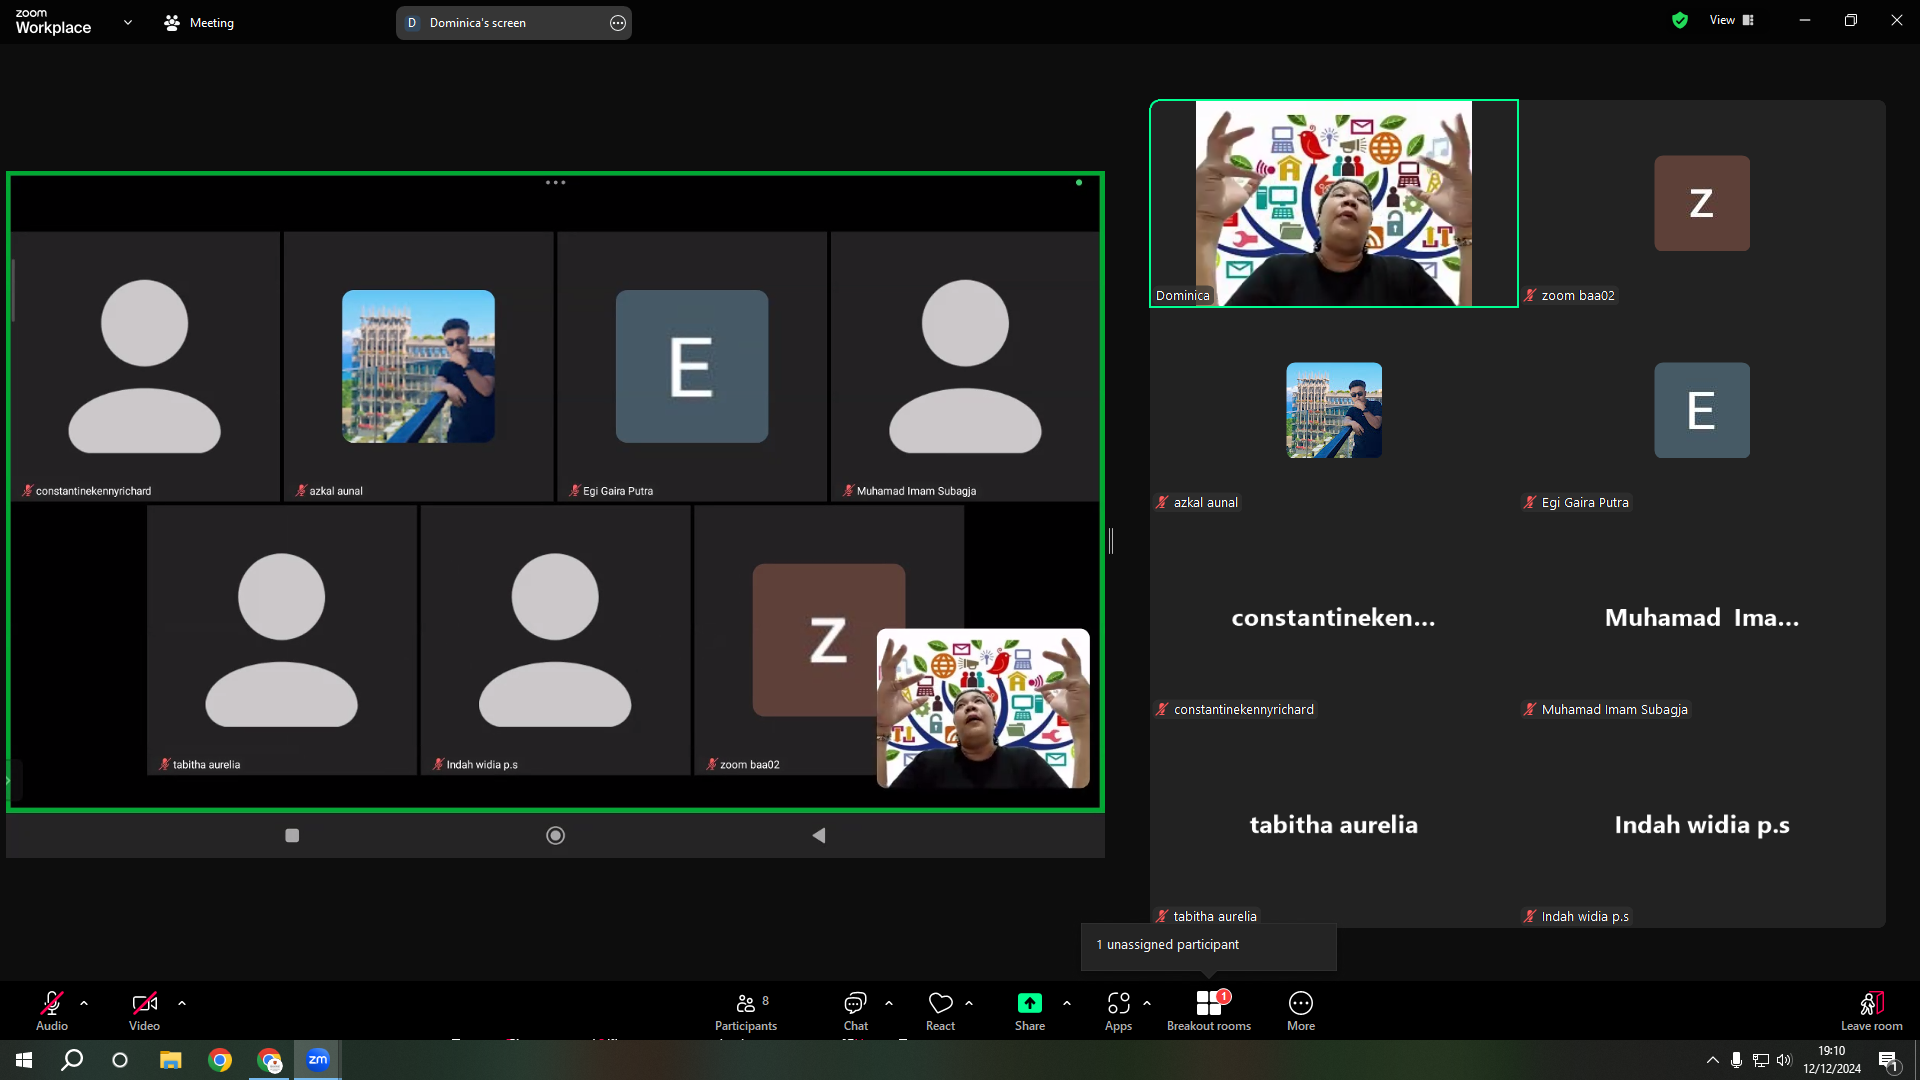Open options menu on Dominica's screen tab
The image size is (1920, 1080).
coord(618,23)
